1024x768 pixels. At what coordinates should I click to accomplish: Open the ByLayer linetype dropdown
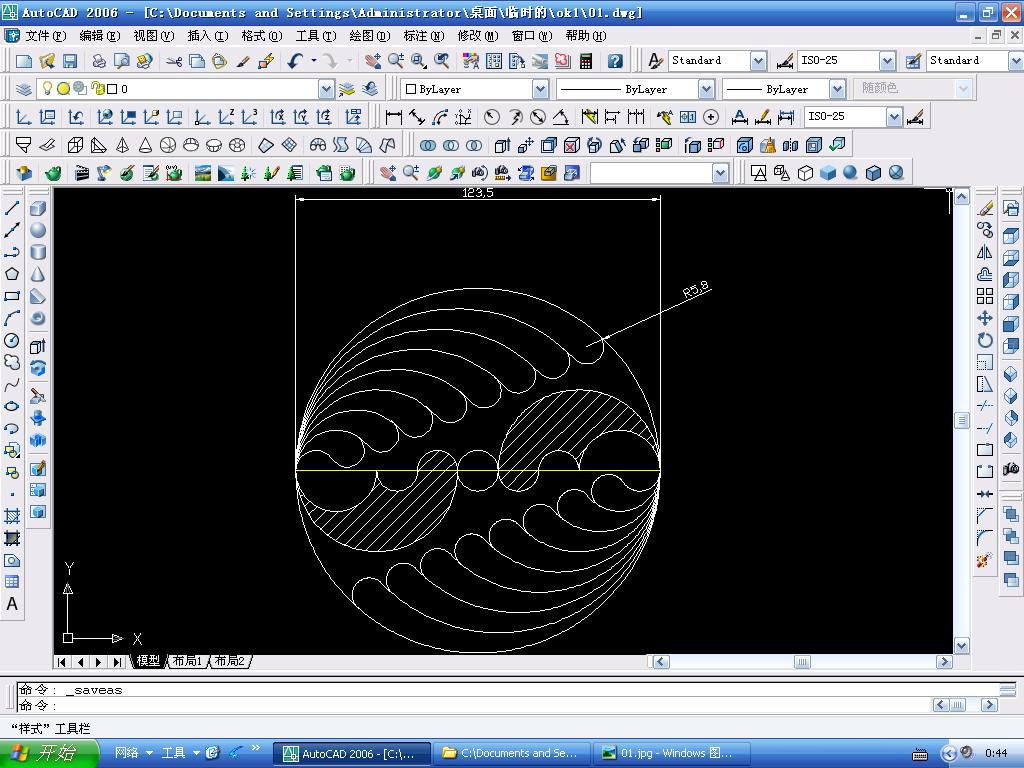click(x=706, y=89)
